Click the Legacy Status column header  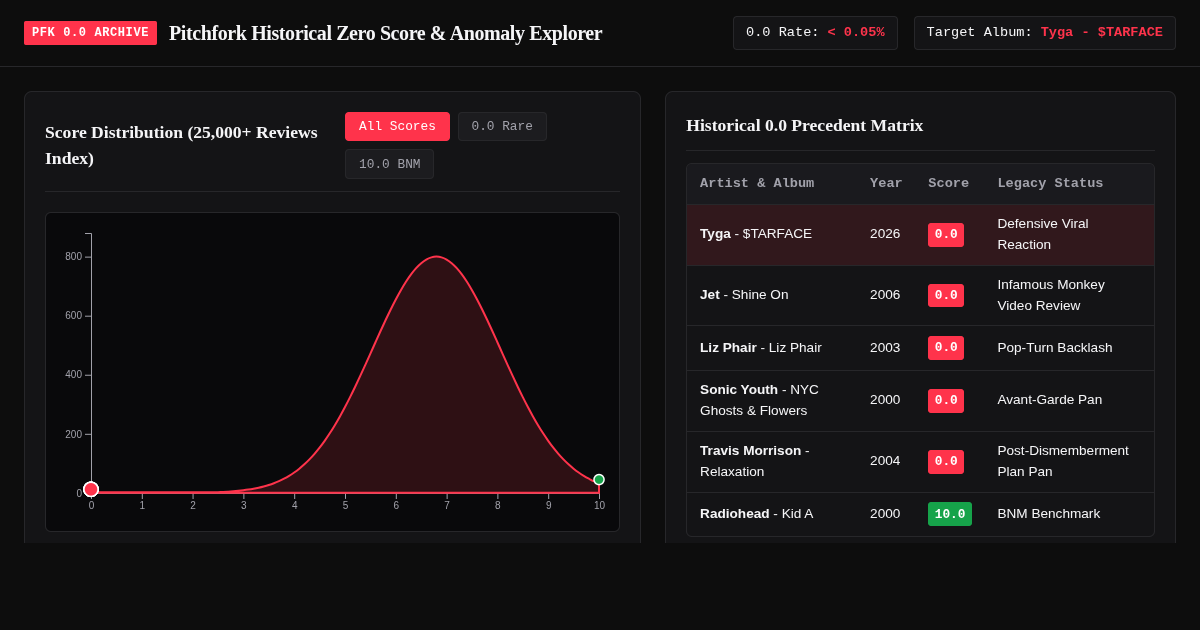click(x=1050, y=184)
